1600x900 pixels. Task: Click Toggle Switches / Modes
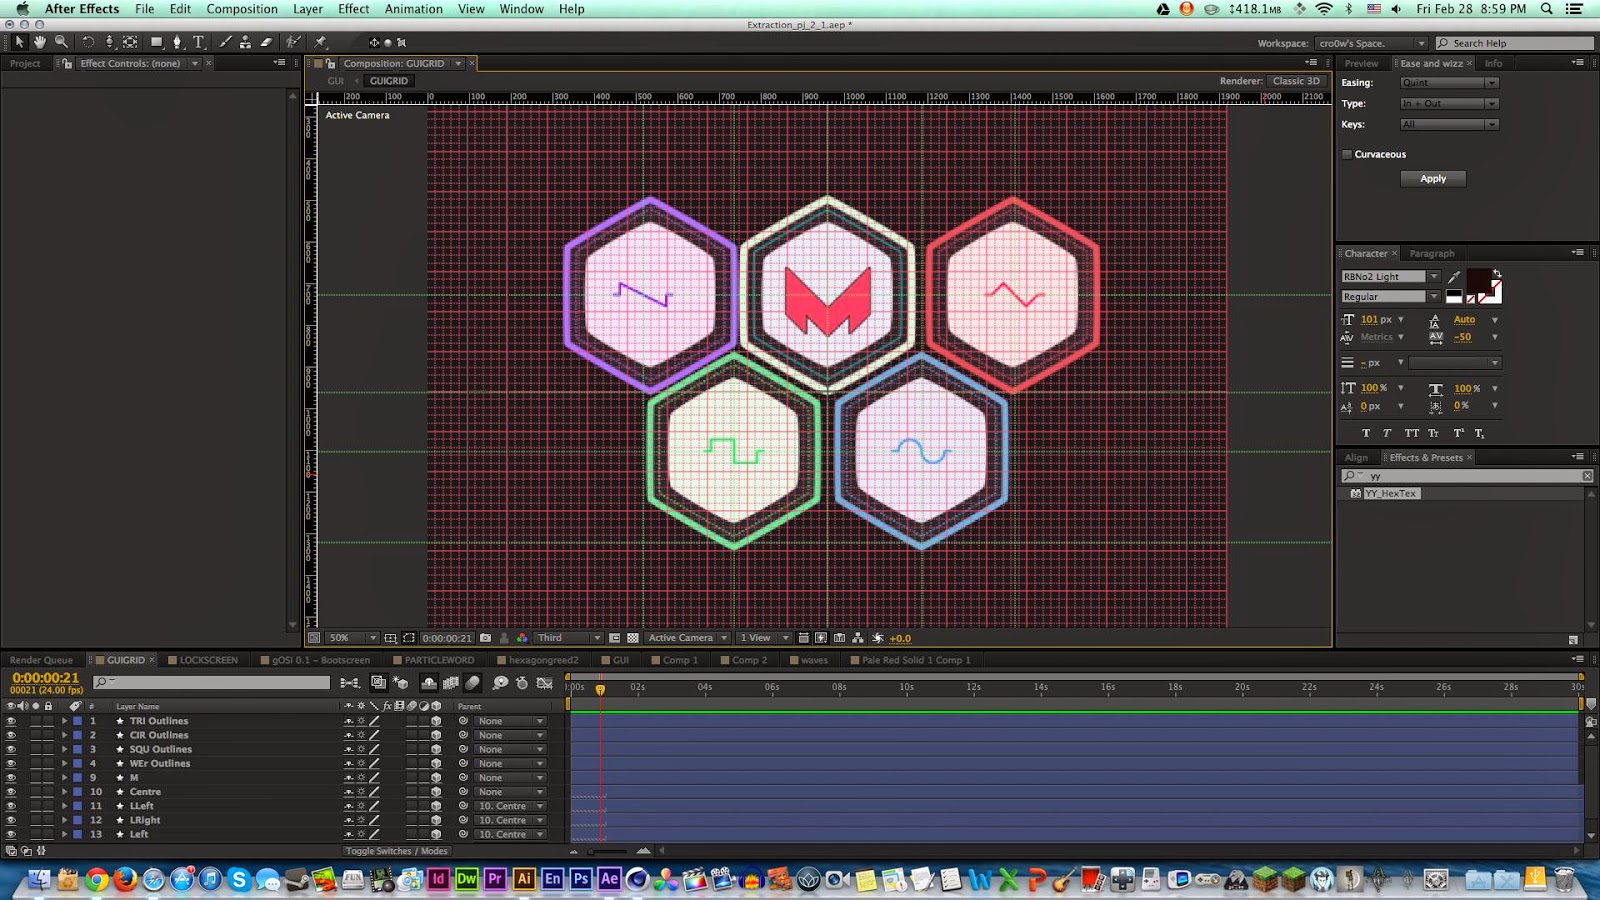pos(396,851)
